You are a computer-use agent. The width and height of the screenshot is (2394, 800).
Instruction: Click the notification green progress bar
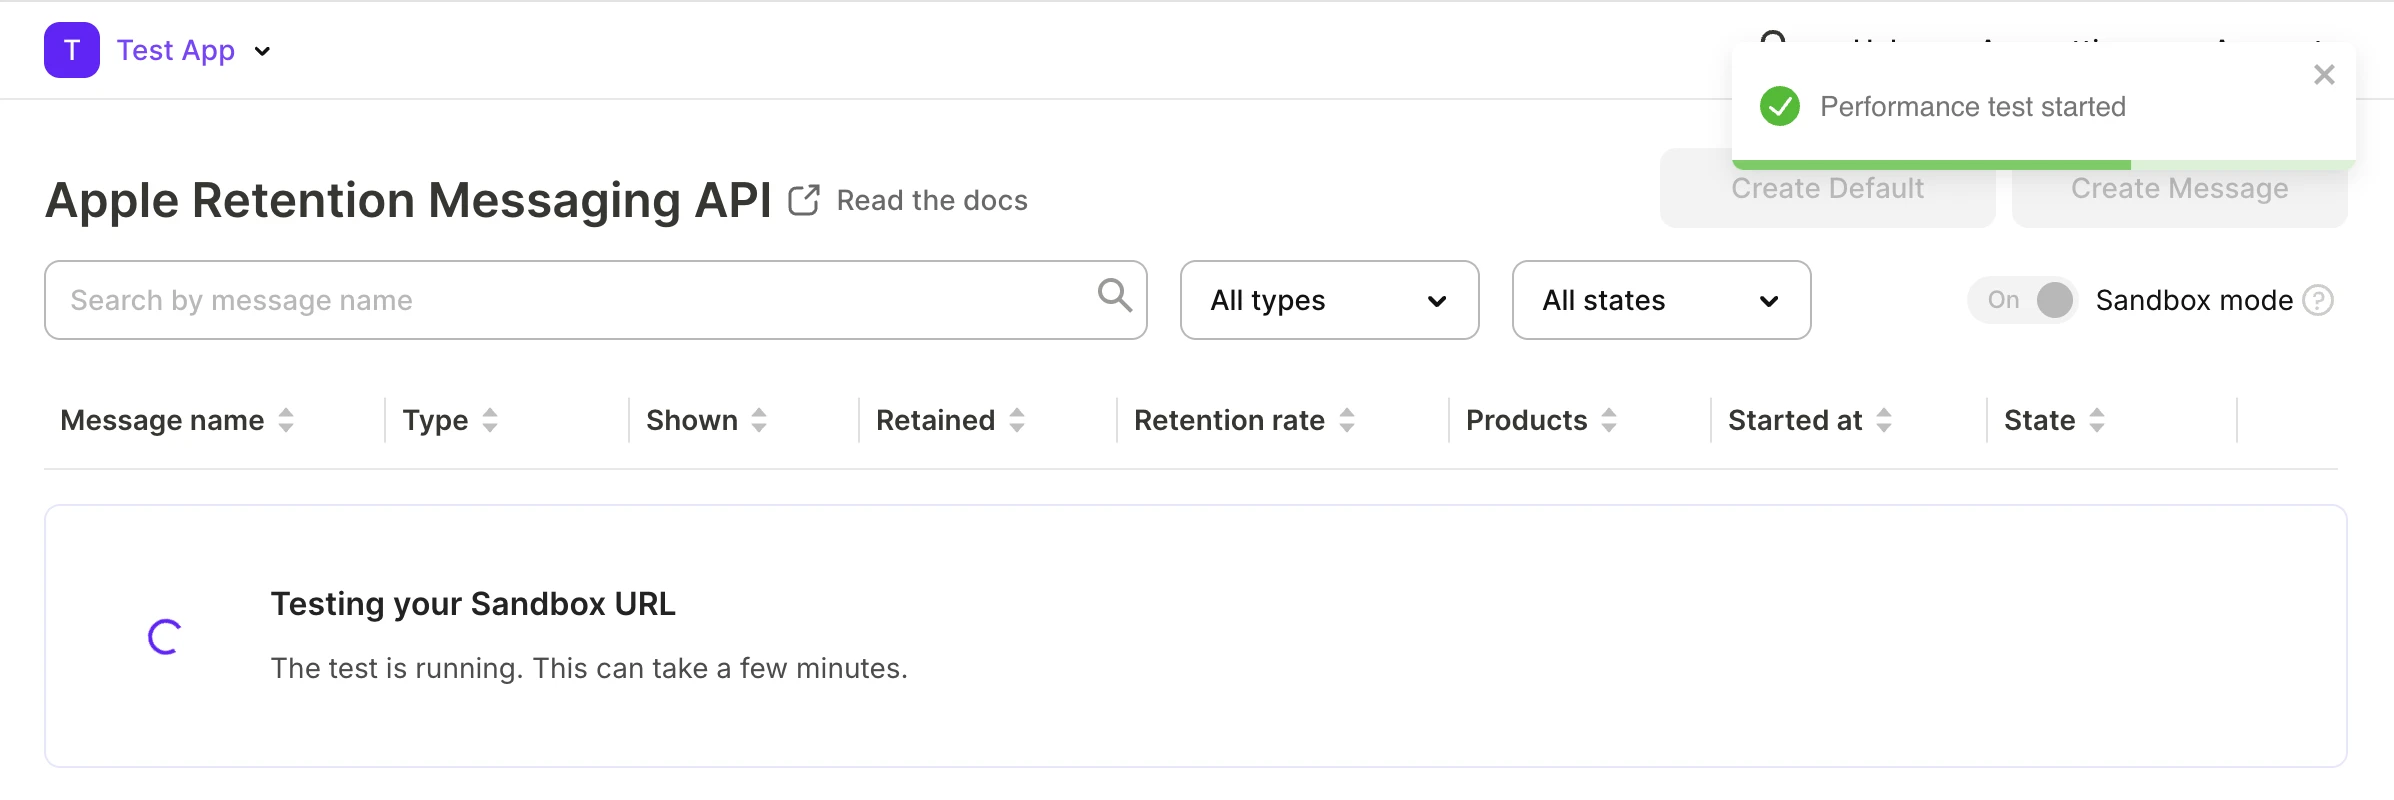tap(1931, 164)
